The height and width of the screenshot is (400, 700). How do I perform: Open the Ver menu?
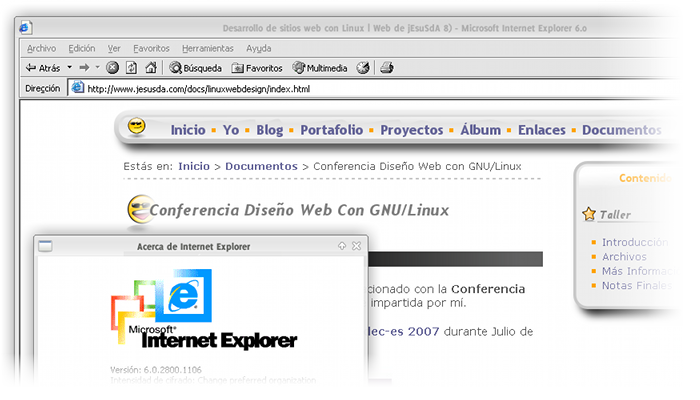point(114,48)
